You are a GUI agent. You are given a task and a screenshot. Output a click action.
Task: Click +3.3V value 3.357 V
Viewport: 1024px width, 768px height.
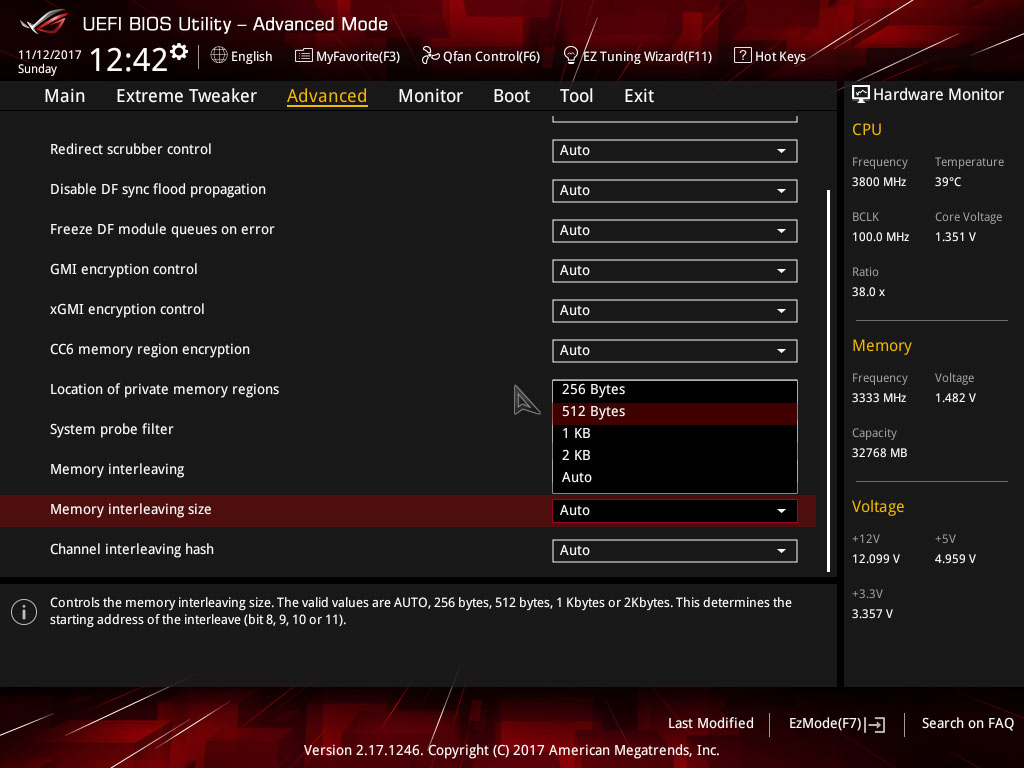872,614
